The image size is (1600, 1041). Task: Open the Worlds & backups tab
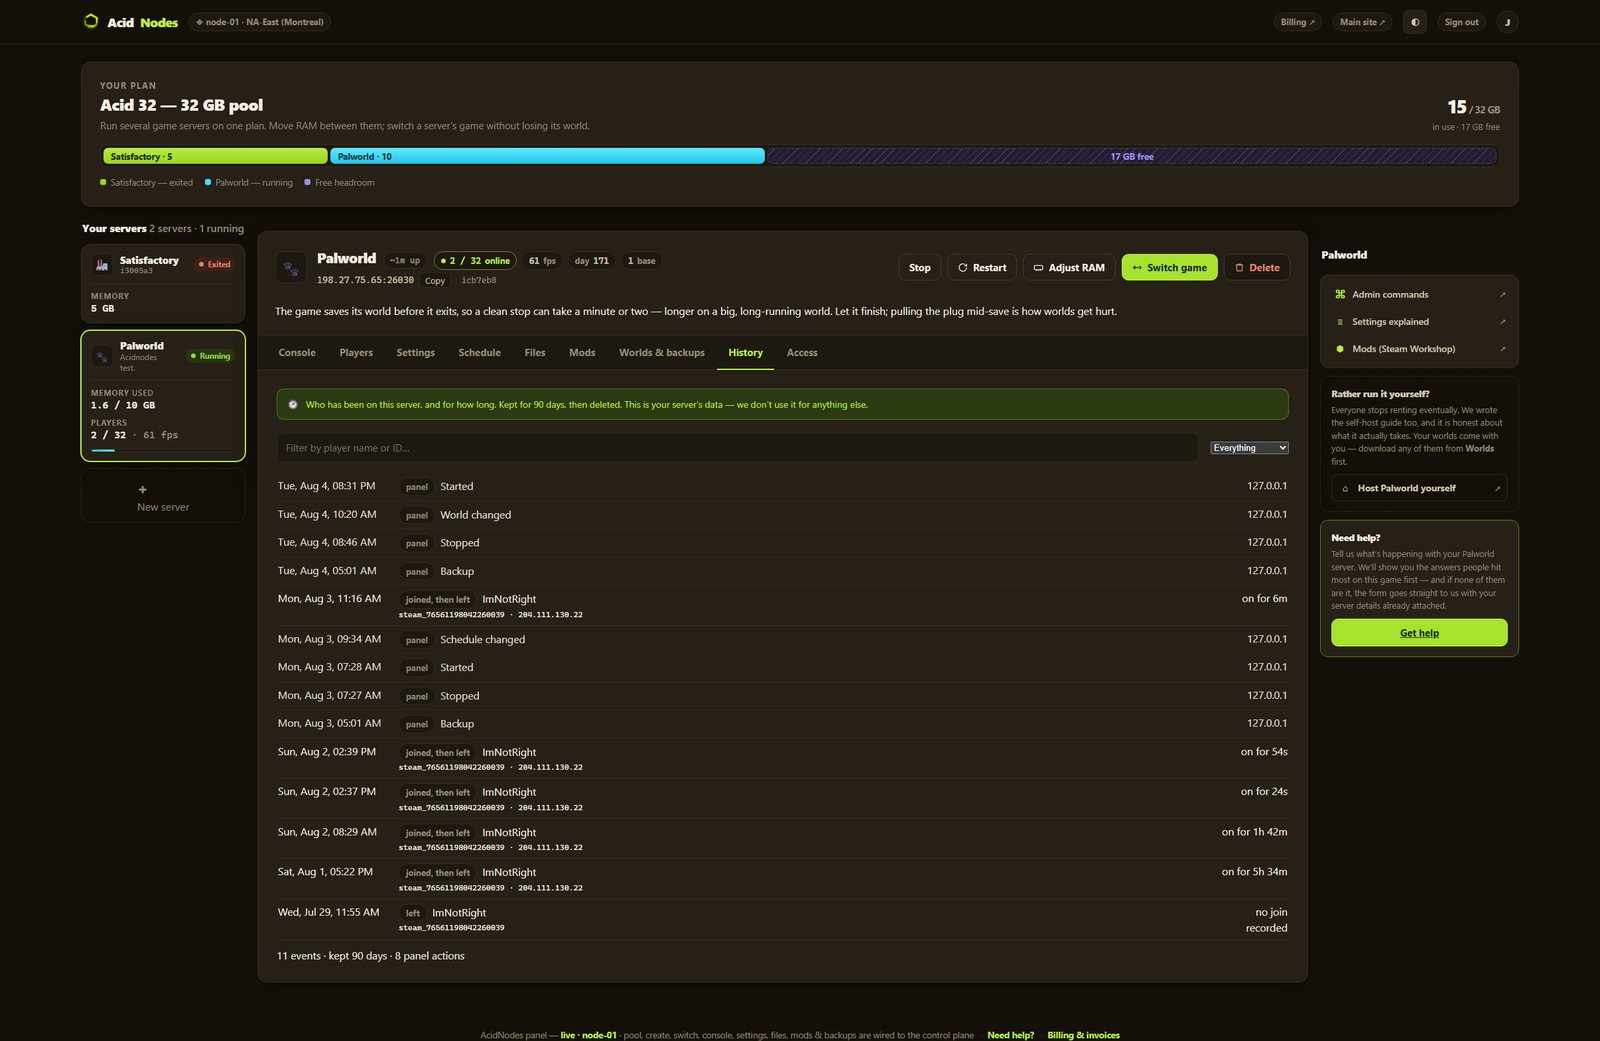pos(662,353)
